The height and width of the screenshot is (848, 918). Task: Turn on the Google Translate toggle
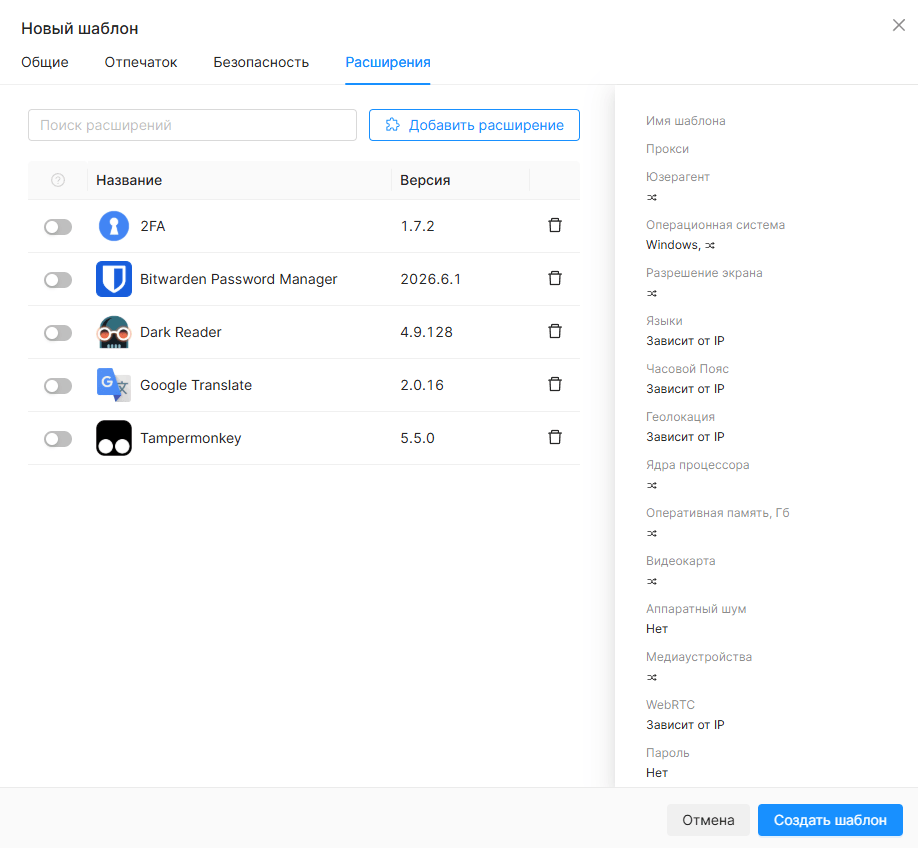pos(58,386)
